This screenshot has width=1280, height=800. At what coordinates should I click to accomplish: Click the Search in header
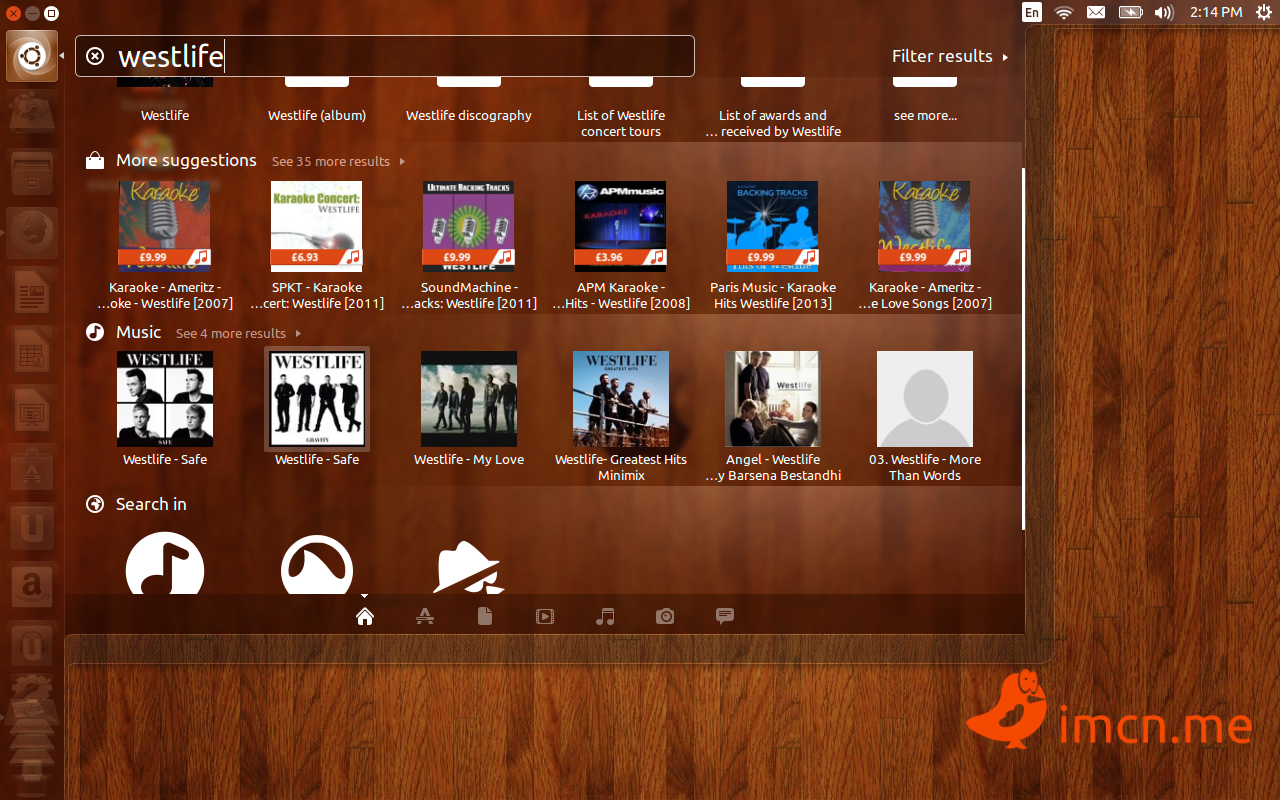(x=151, y=504)
